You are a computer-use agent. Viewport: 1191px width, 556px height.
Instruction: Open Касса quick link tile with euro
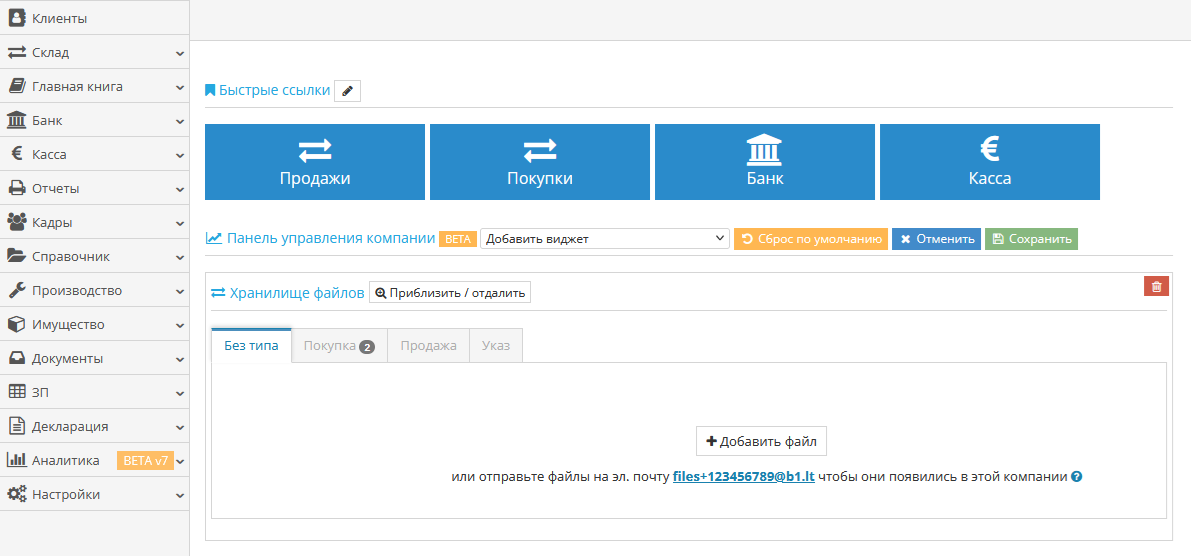coord(990,162)
